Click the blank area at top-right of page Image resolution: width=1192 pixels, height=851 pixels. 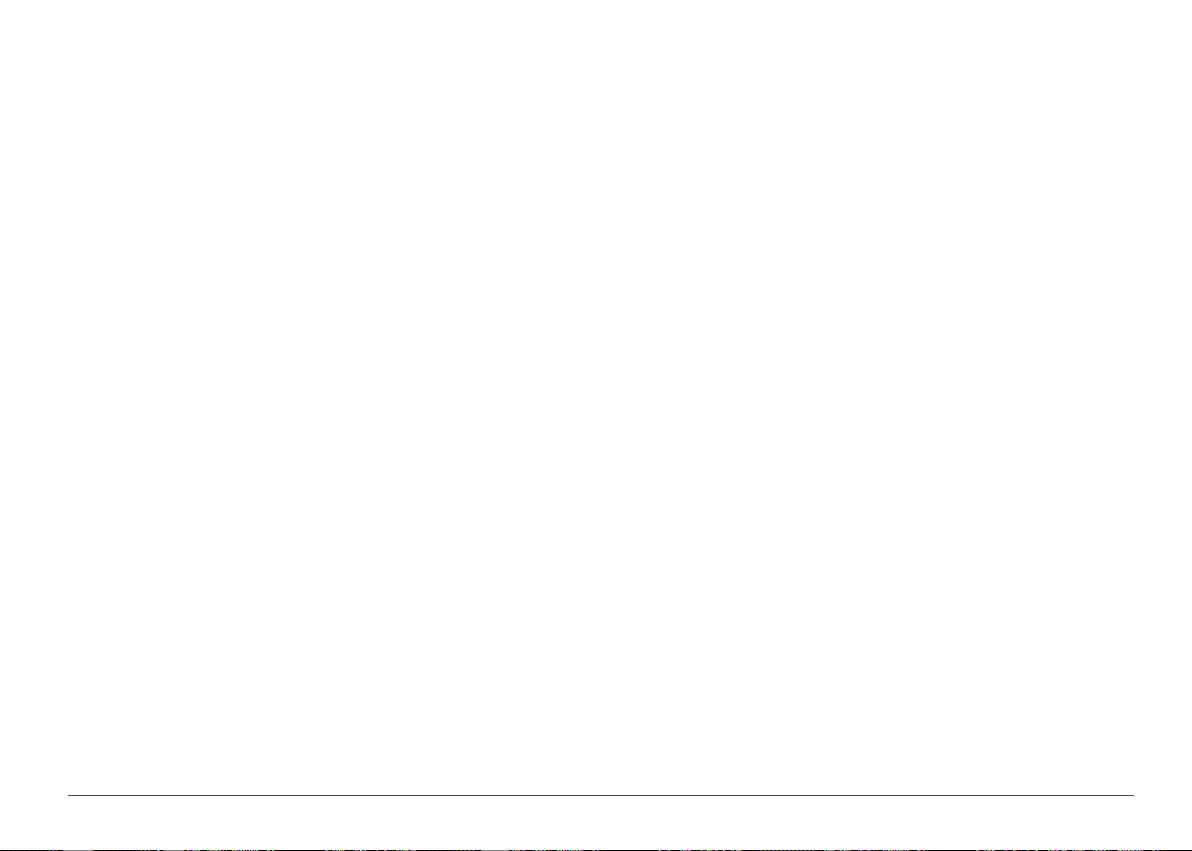[1078, 76]
